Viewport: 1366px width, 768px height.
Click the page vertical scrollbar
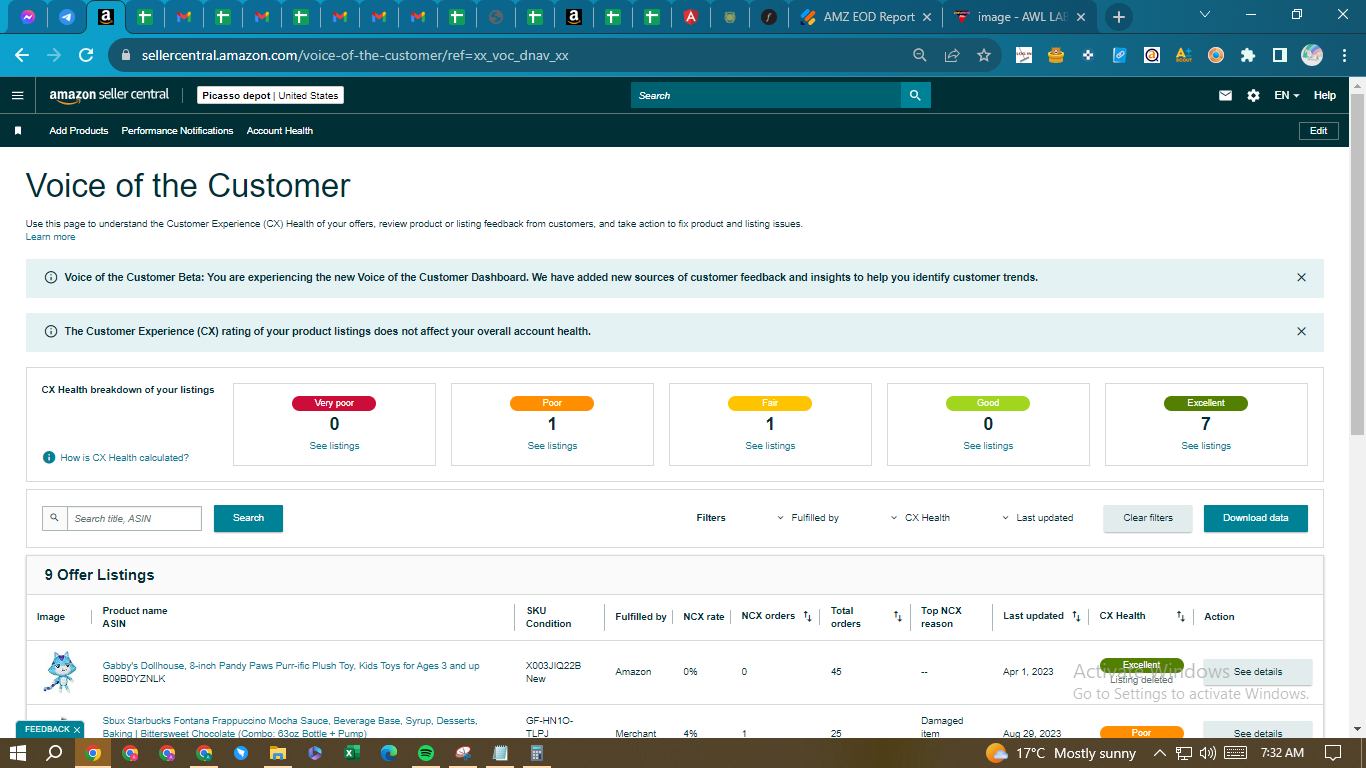point(1357,264)
